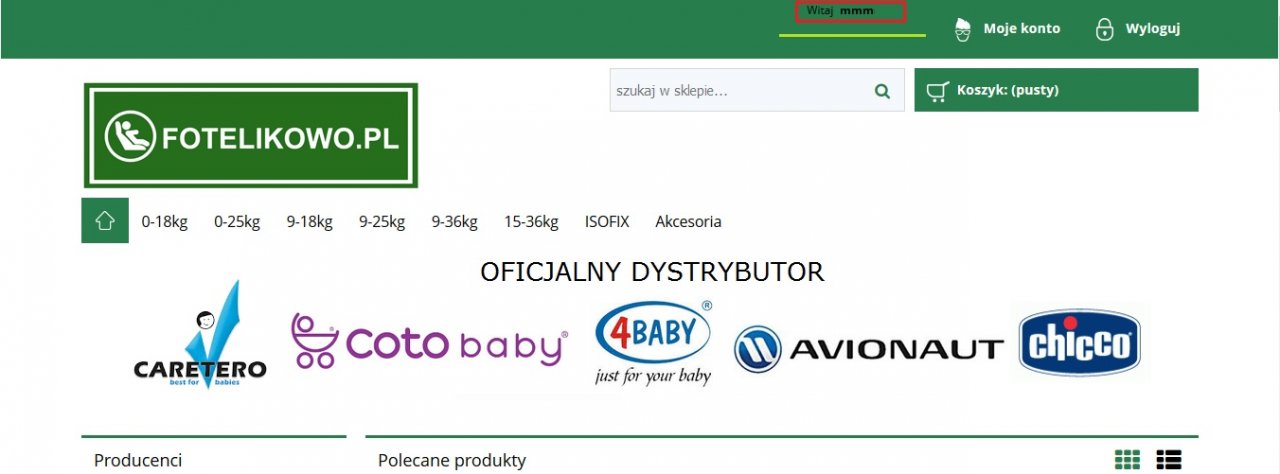Open the Moje konto link
The width and height of the screenshot is (1280, 474).
pos(1022,29)
